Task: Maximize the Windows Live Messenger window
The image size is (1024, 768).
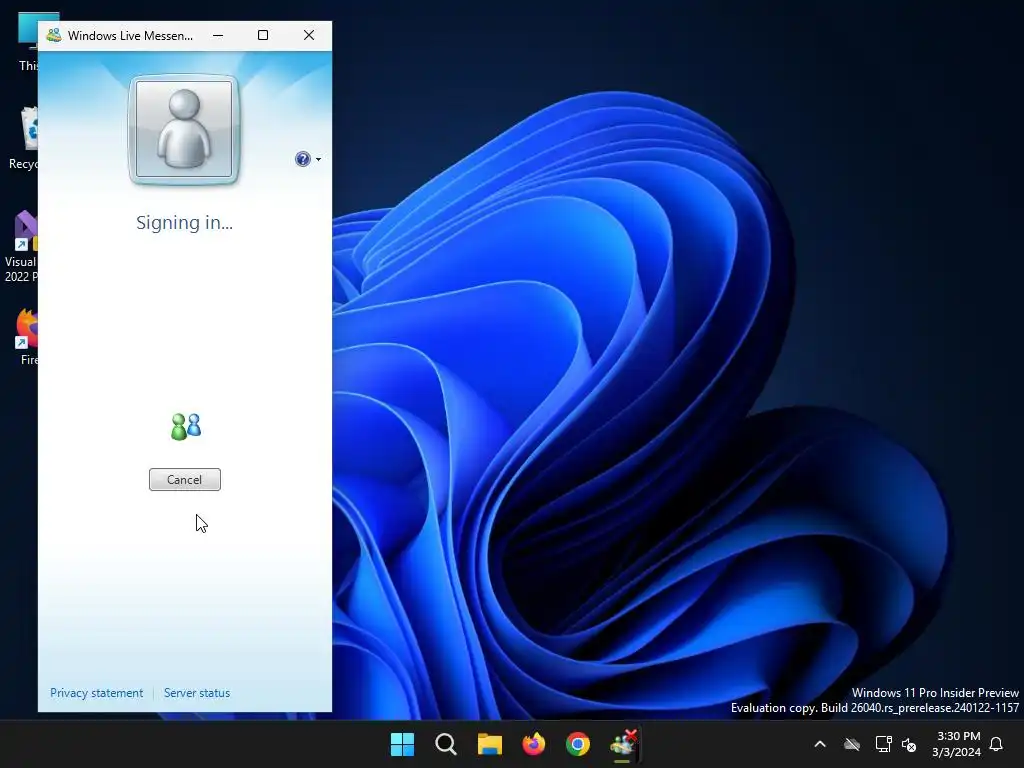Action: (263, 35)
